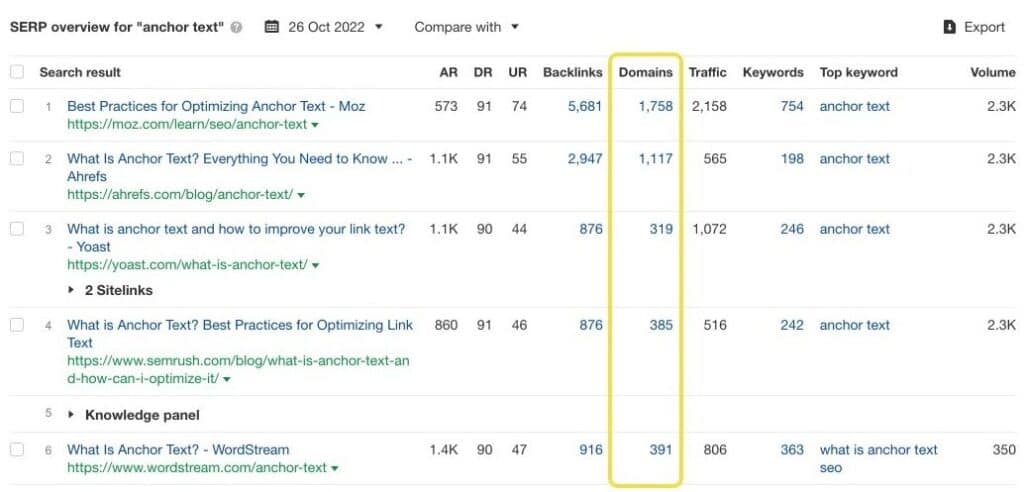
Task: Click the Export download icon
Action: pos(949,27)
